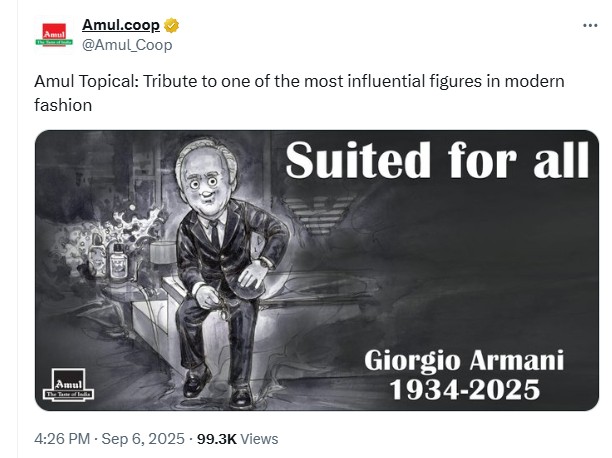Click the Sep 6, 2025 date
612x458 pixels.
click(143, 439)
